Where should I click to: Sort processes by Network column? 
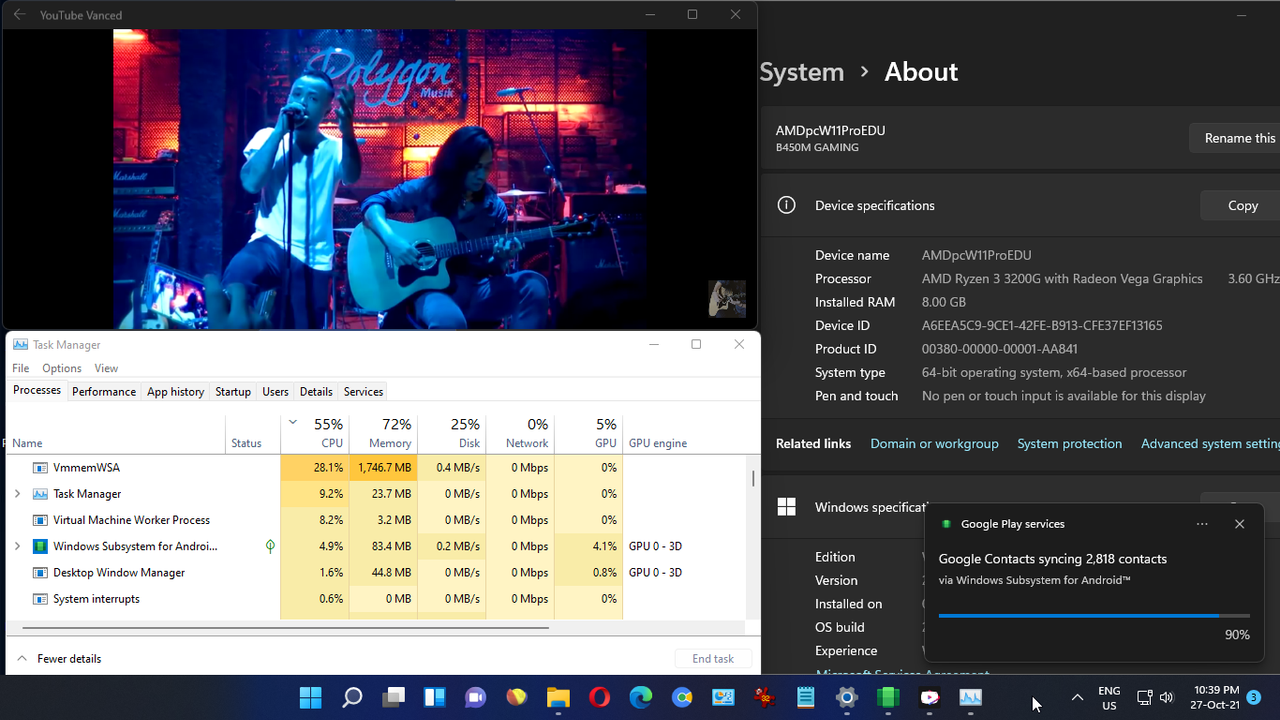pyautogui.click(x=520, y=434)
